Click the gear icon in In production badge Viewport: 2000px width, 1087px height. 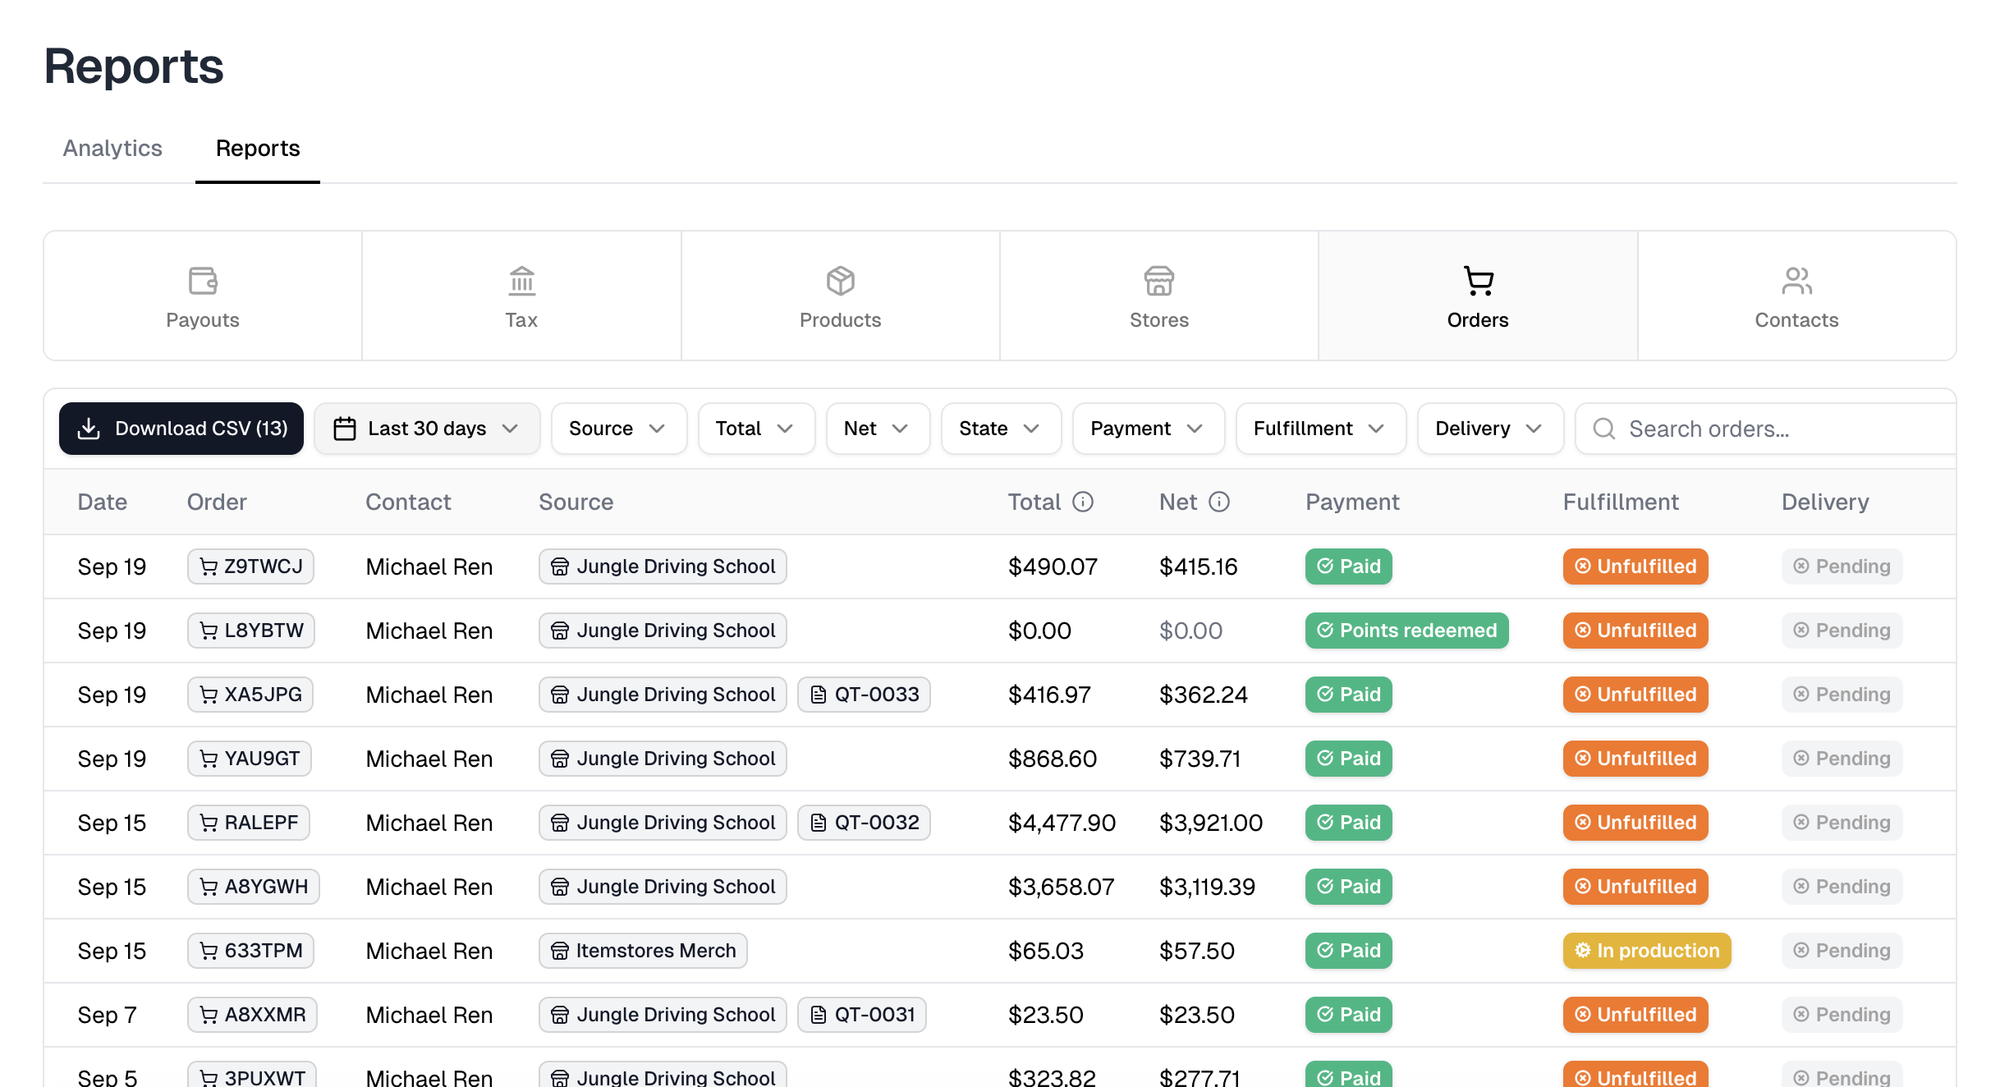(1583, 951)
